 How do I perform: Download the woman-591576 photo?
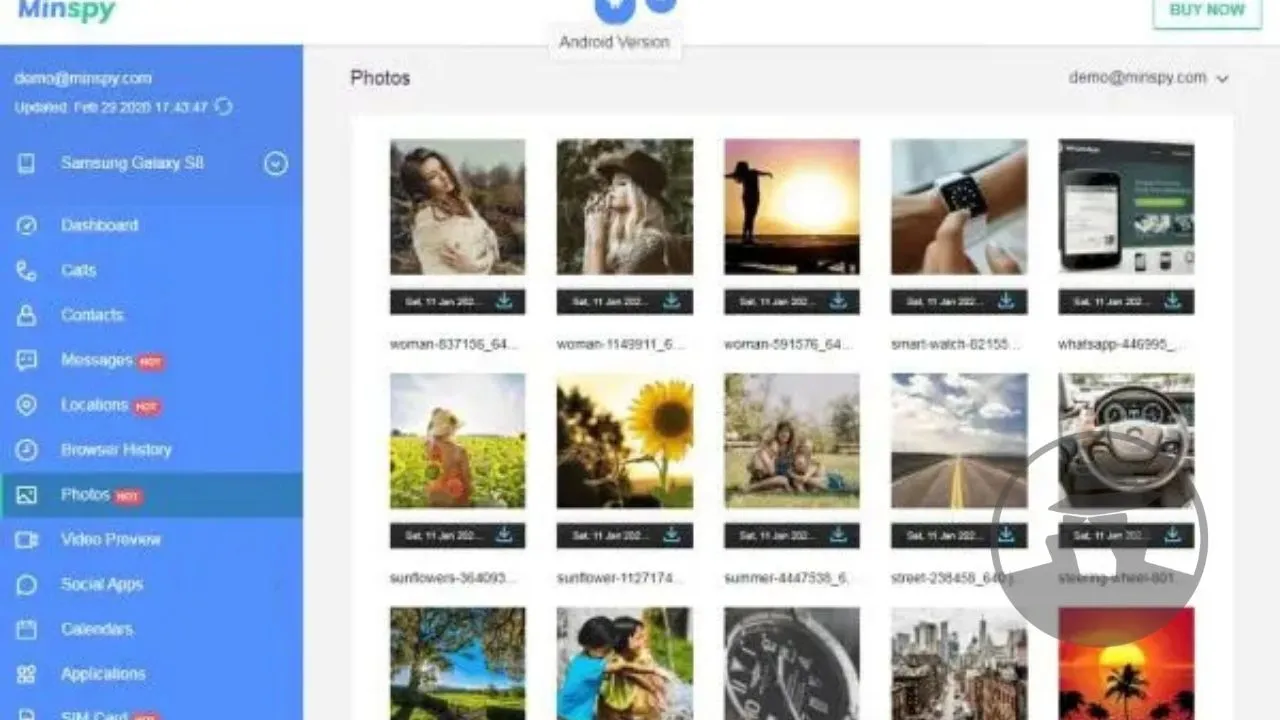click(839, 301)
